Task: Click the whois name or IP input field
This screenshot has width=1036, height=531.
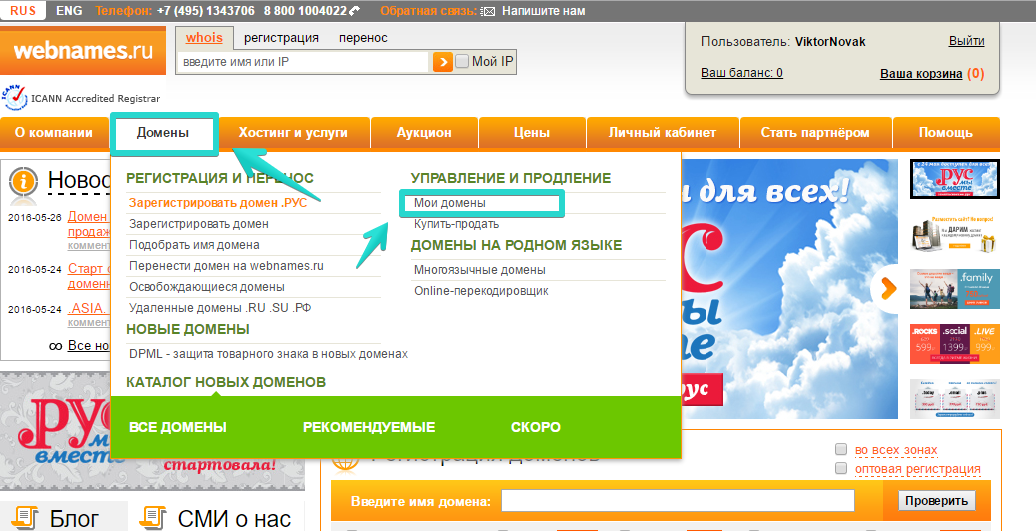Action: [x=303, y=62]
